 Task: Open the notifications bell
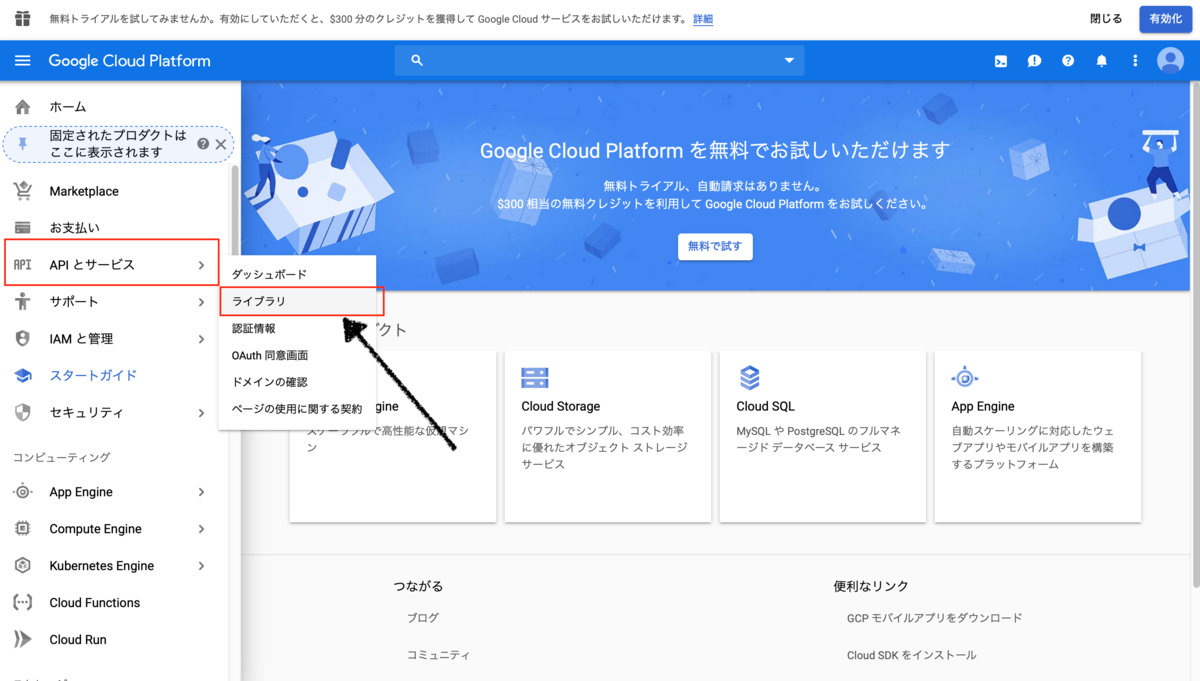tap(1102, 61)
